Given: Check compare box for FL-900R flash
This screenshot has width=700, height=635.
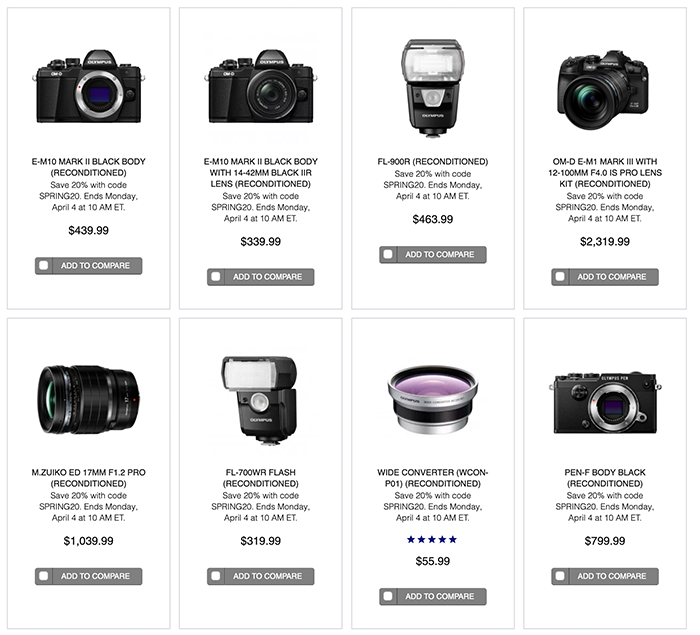Looking at the screenshot, I should tap(389, 255).
